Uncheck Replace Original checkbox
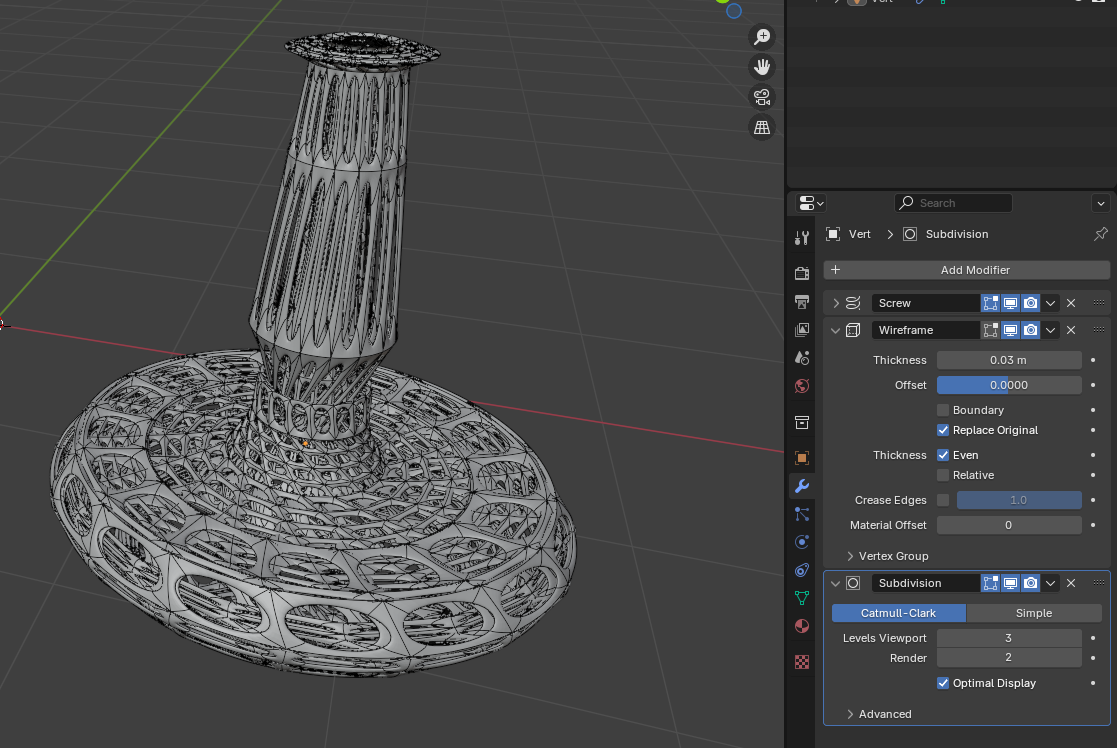The height and width of the screenshot is (748, 1117). click(943, 430)
